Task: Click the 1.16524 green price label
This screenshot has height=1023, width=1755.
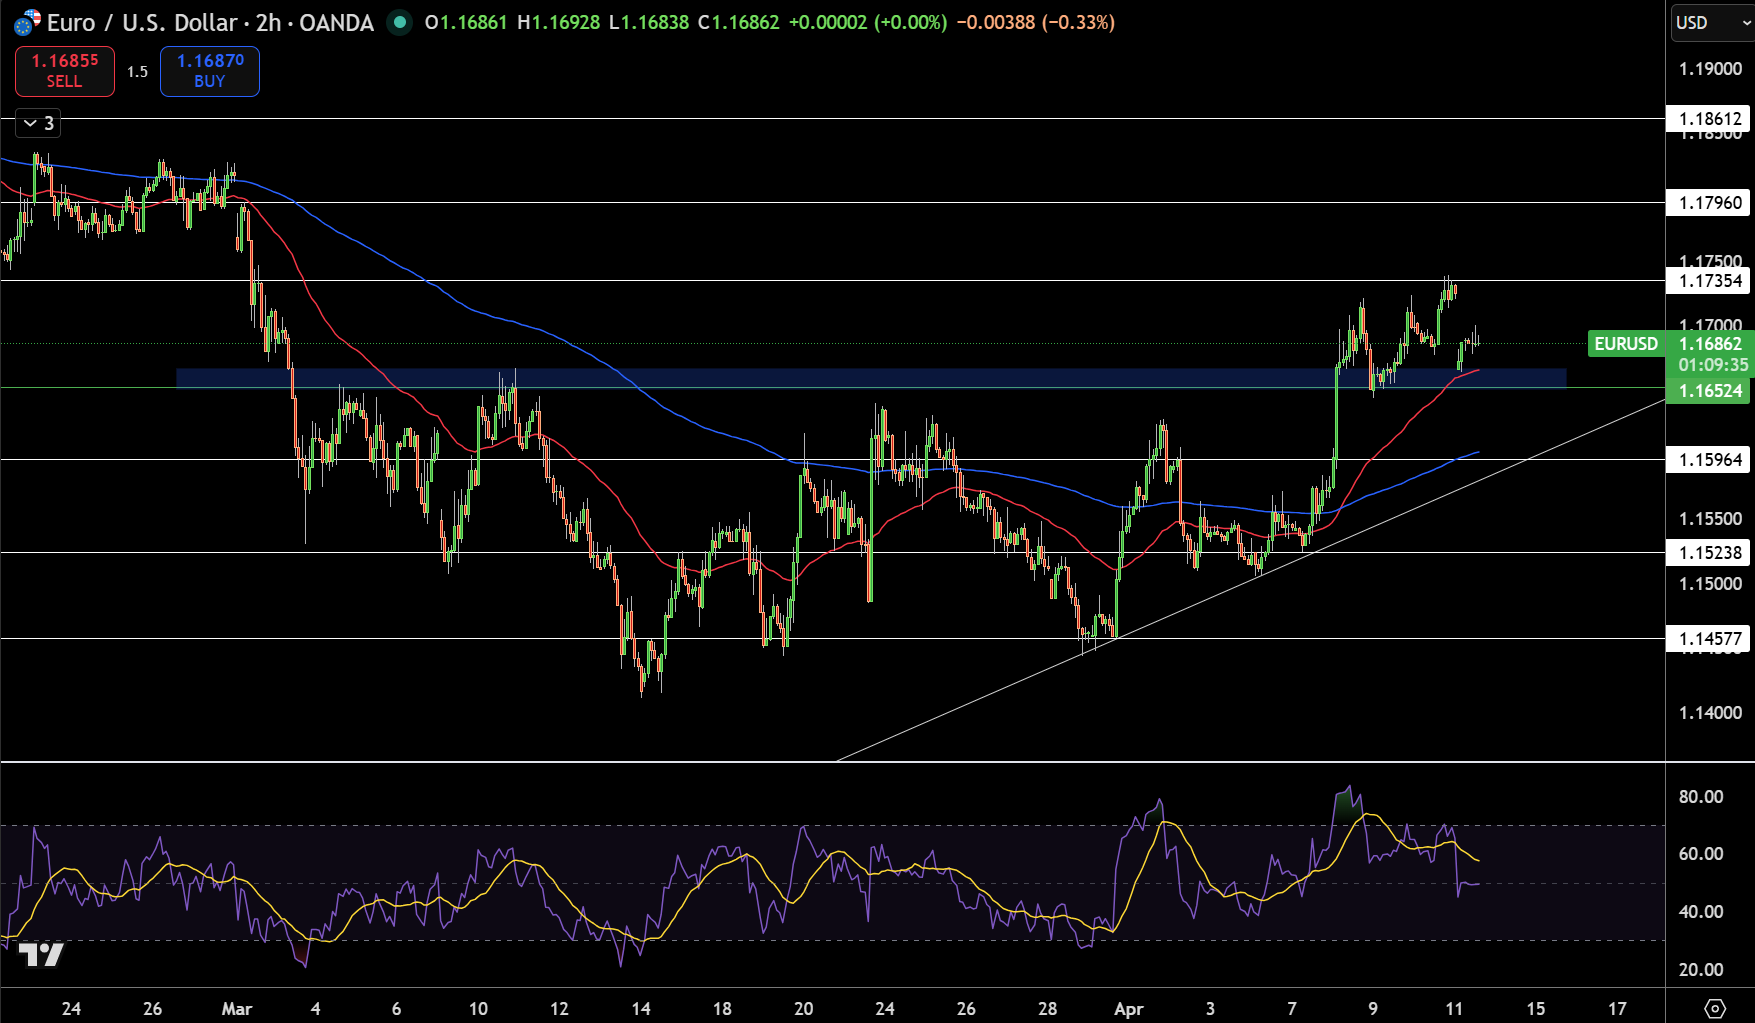Action: [x=1710, y=391]
